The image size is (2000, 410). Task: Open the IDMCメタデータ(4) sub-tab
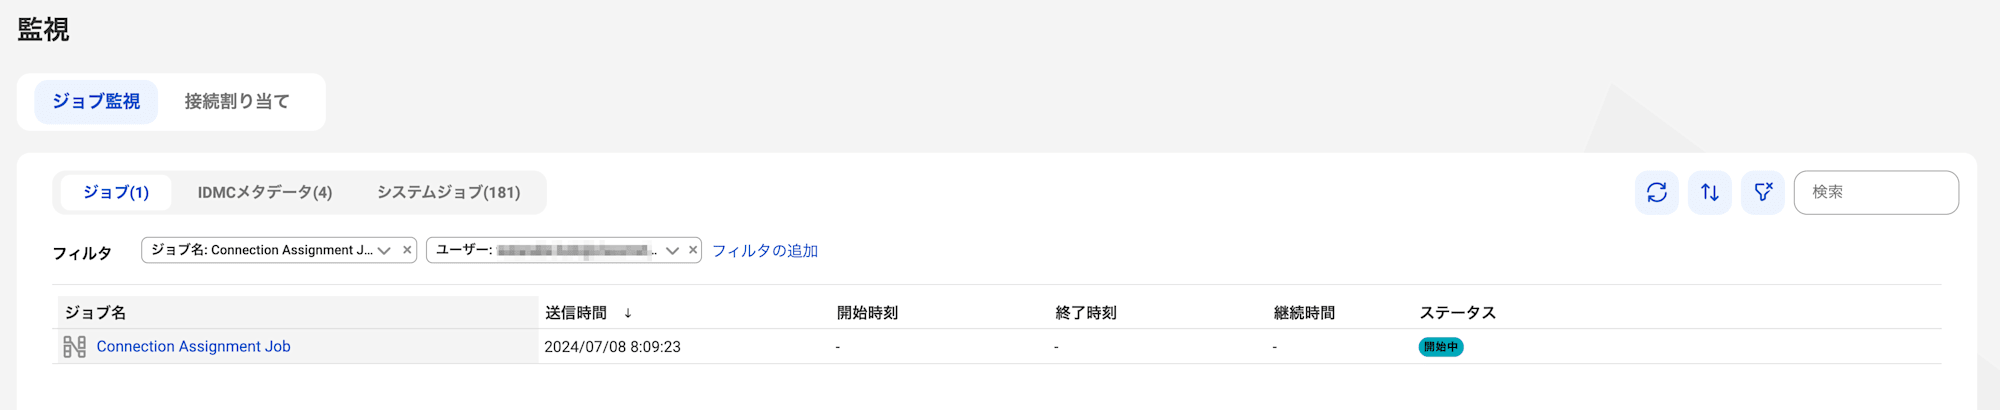[265, 192]
